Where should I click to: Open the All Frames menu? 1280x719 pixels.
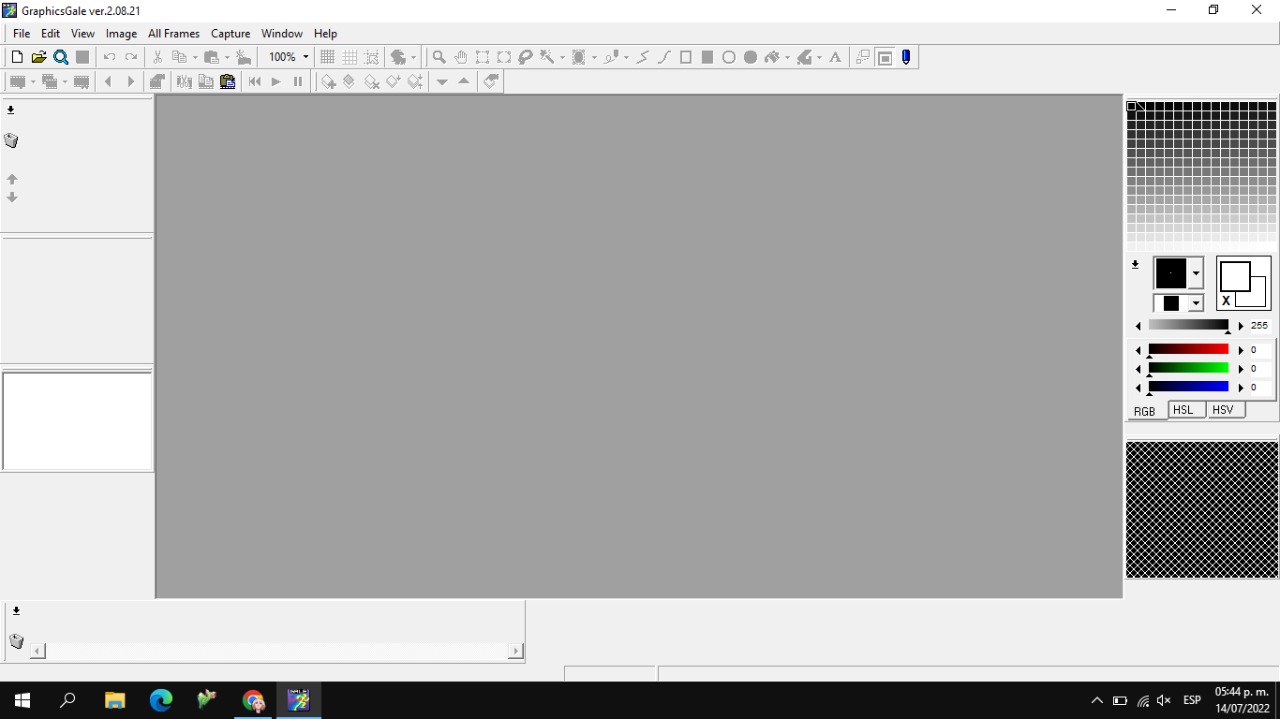[173, 33]
